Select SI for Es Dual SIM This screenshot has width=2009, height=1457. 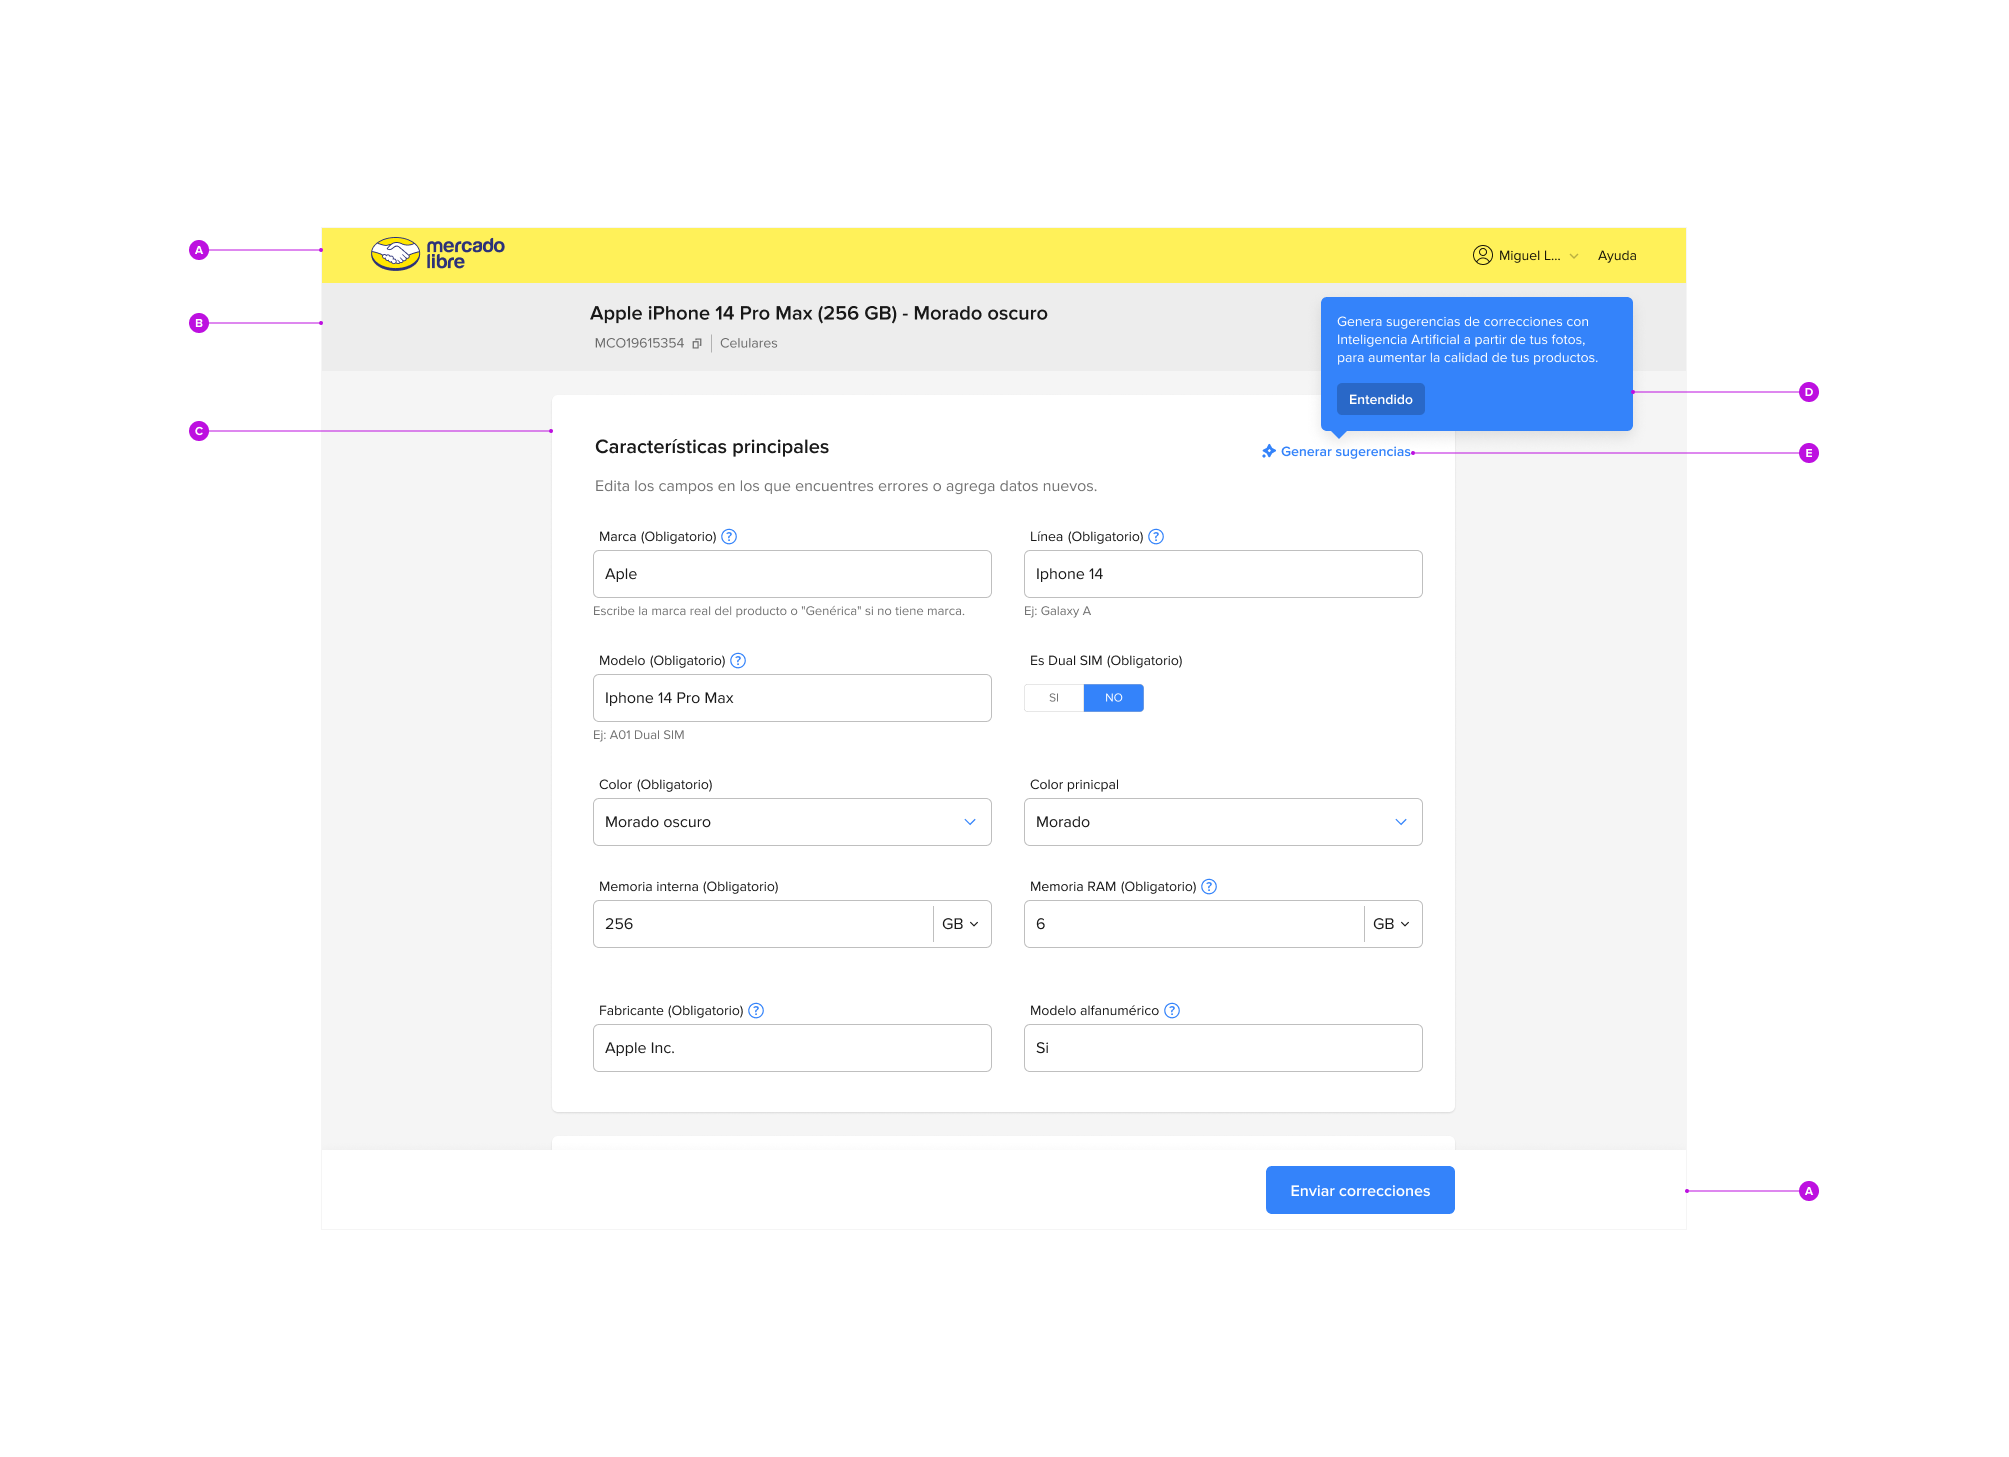click(x=1054, y=698)
